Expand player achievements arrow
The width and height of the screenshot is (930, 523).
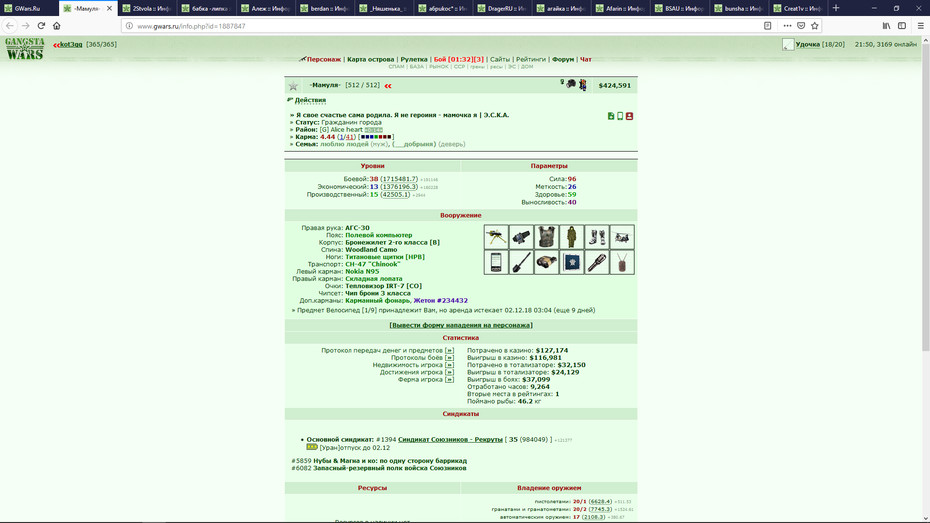pos(449,372)
